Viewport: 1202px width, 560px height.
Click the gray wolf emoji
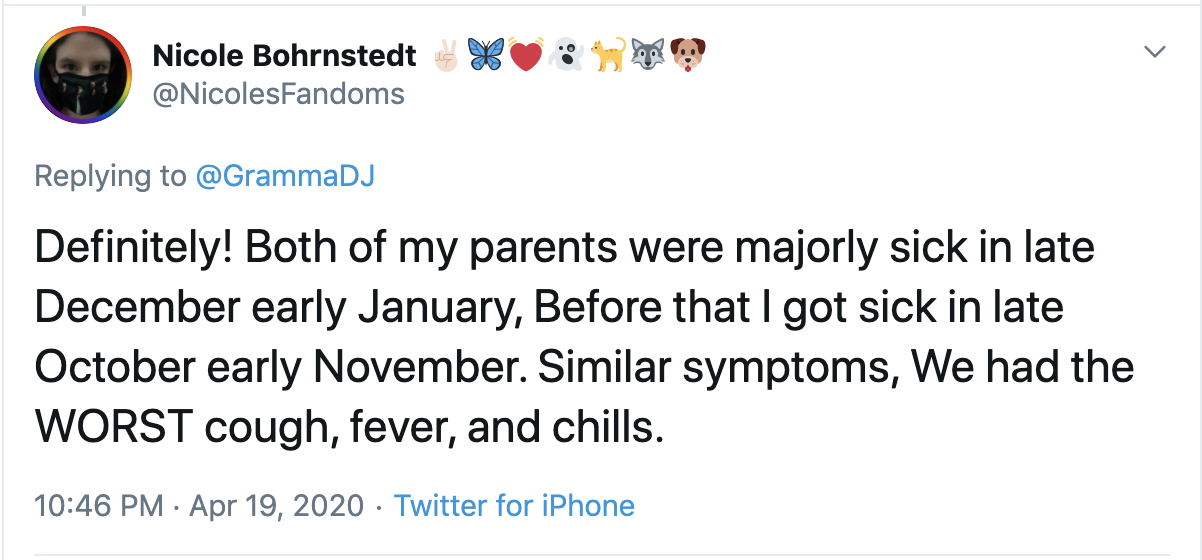[646, 57]
